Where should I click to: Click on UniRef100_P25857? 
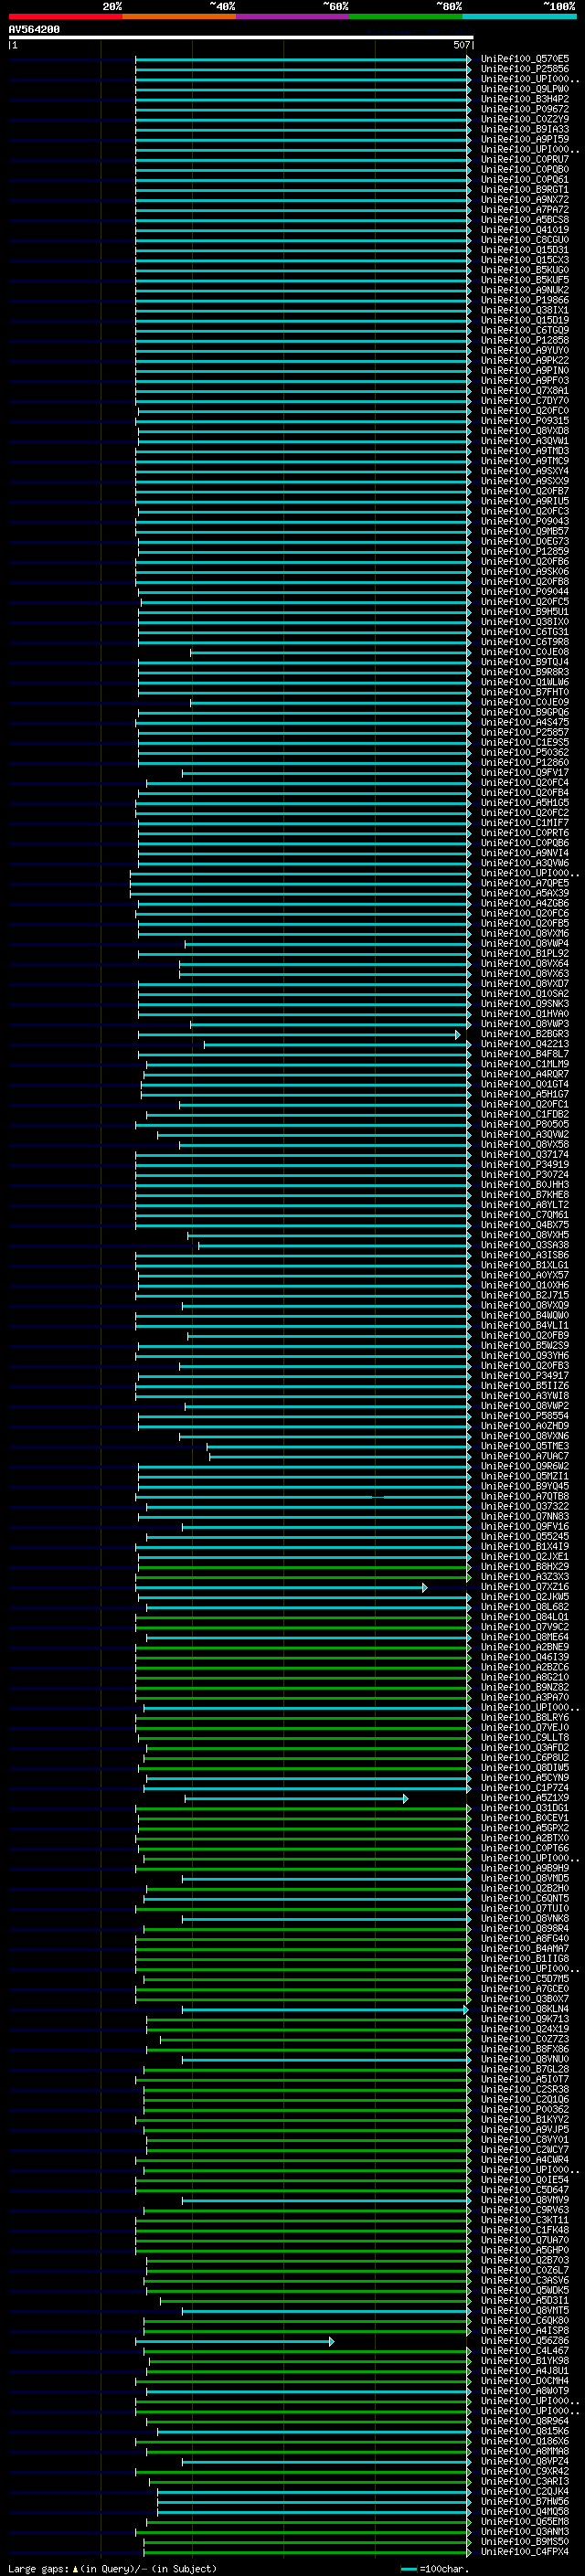(525, 733)
